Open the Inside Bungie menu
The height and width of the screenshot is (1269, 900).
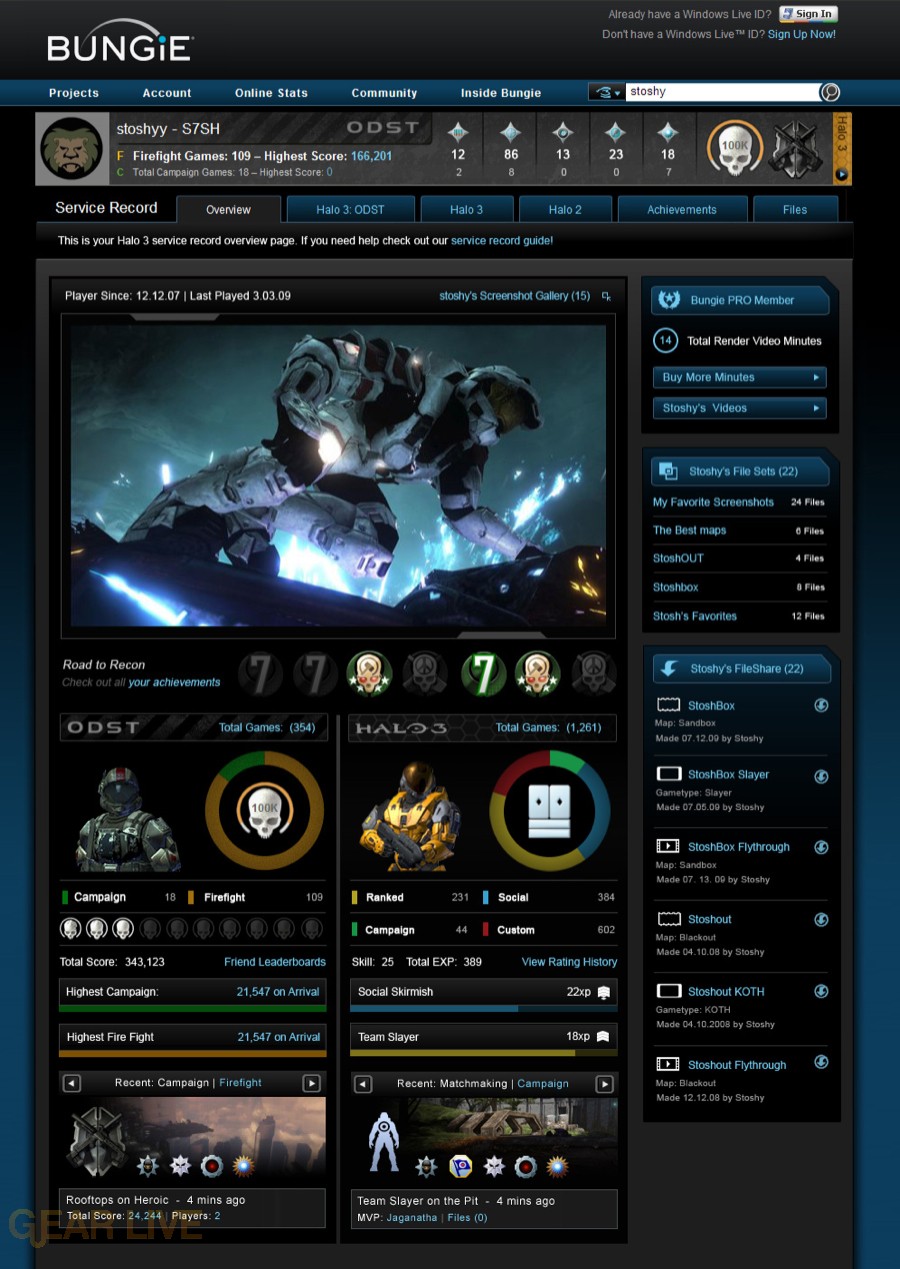(501, 93)
